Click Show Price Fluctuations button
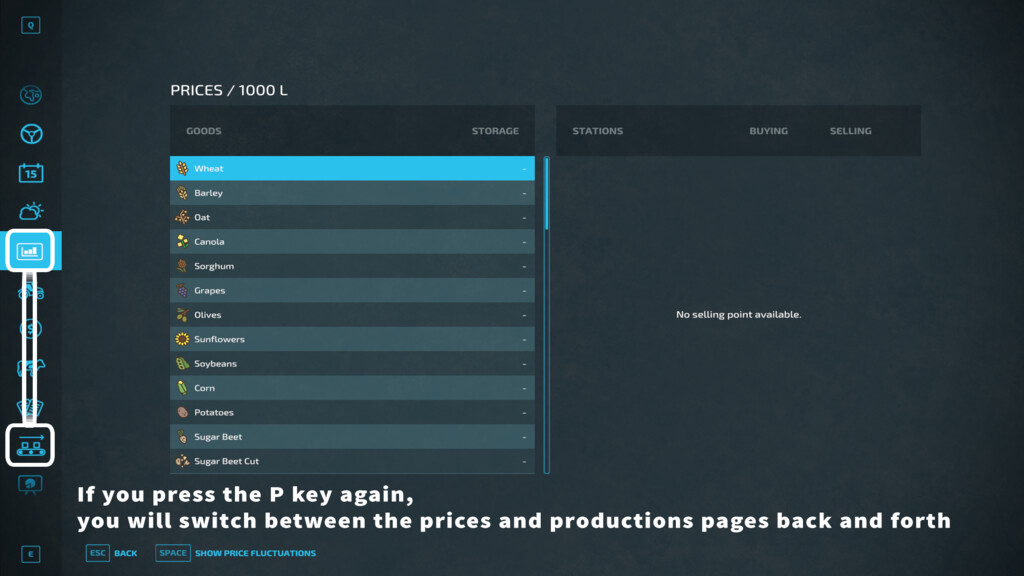The width and height of the screenshot is (1024, 576). click(236, 553)
